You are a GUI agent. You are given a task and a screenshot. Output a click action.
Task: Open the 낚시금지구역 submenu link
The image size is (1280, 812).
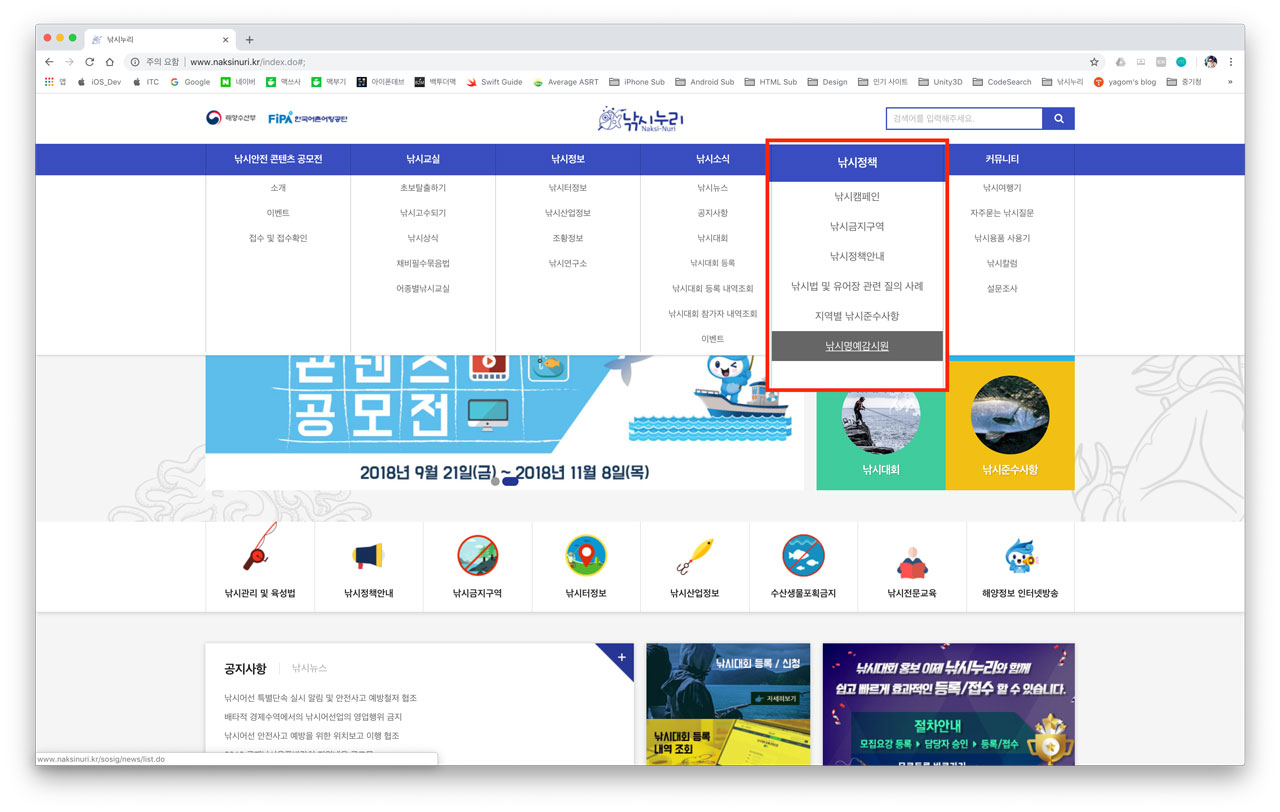(857, 227)
